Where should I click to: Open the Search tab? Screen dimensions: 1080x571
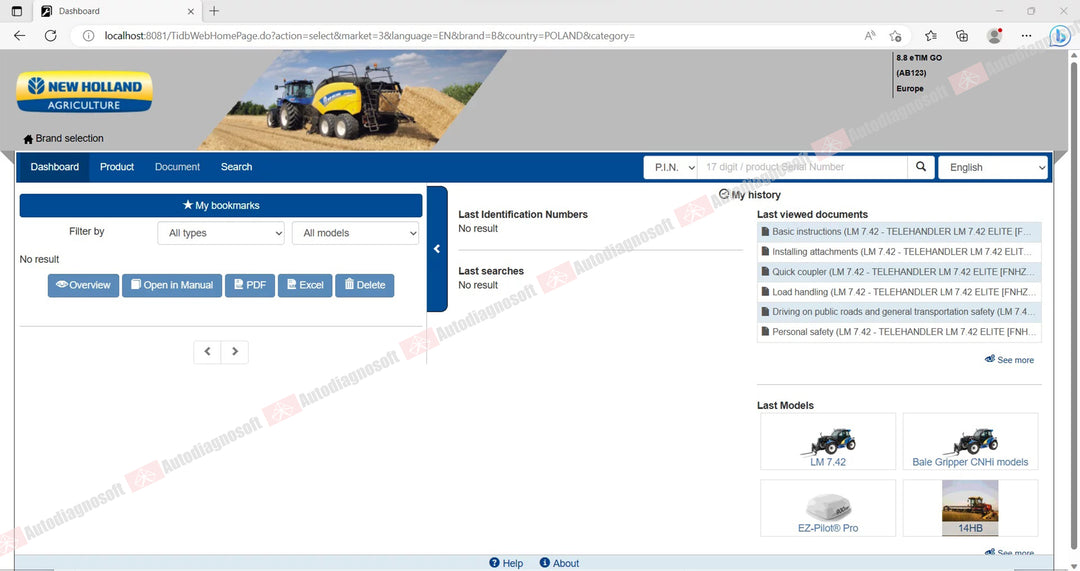tap(236, 167)
